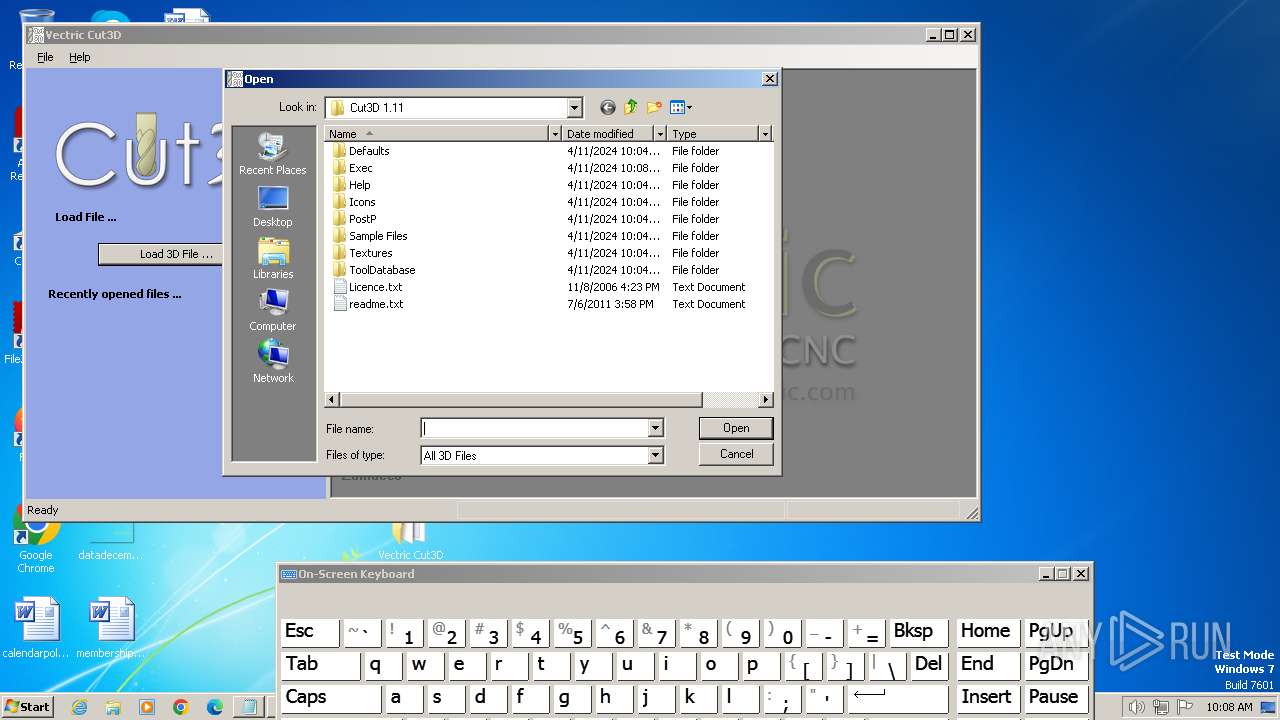
Task: Open Edge from the taskbar
Action: [x=214, y=707]
